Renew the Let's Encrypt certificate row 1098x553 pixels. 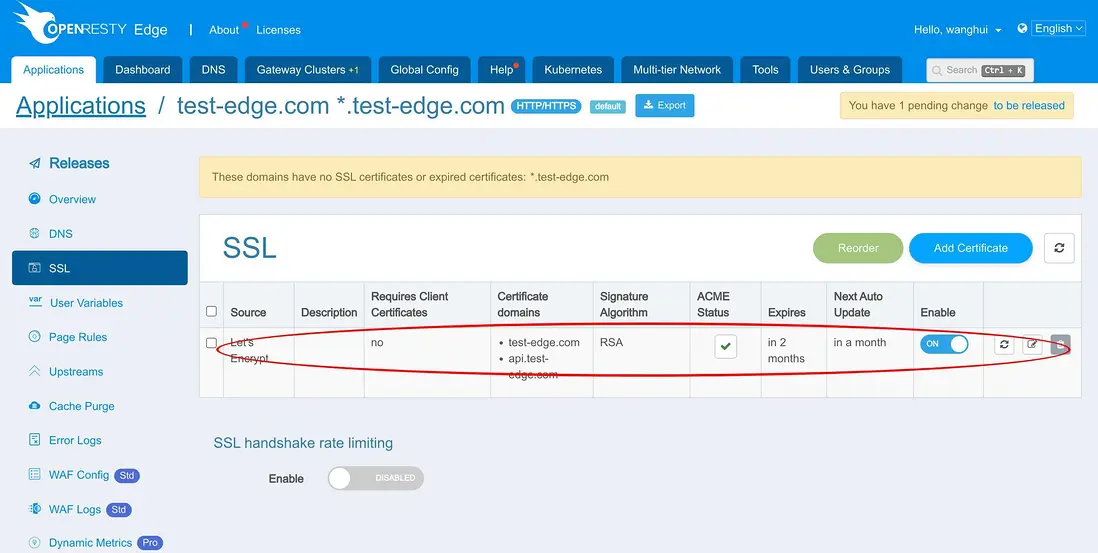pos(1004,344)
